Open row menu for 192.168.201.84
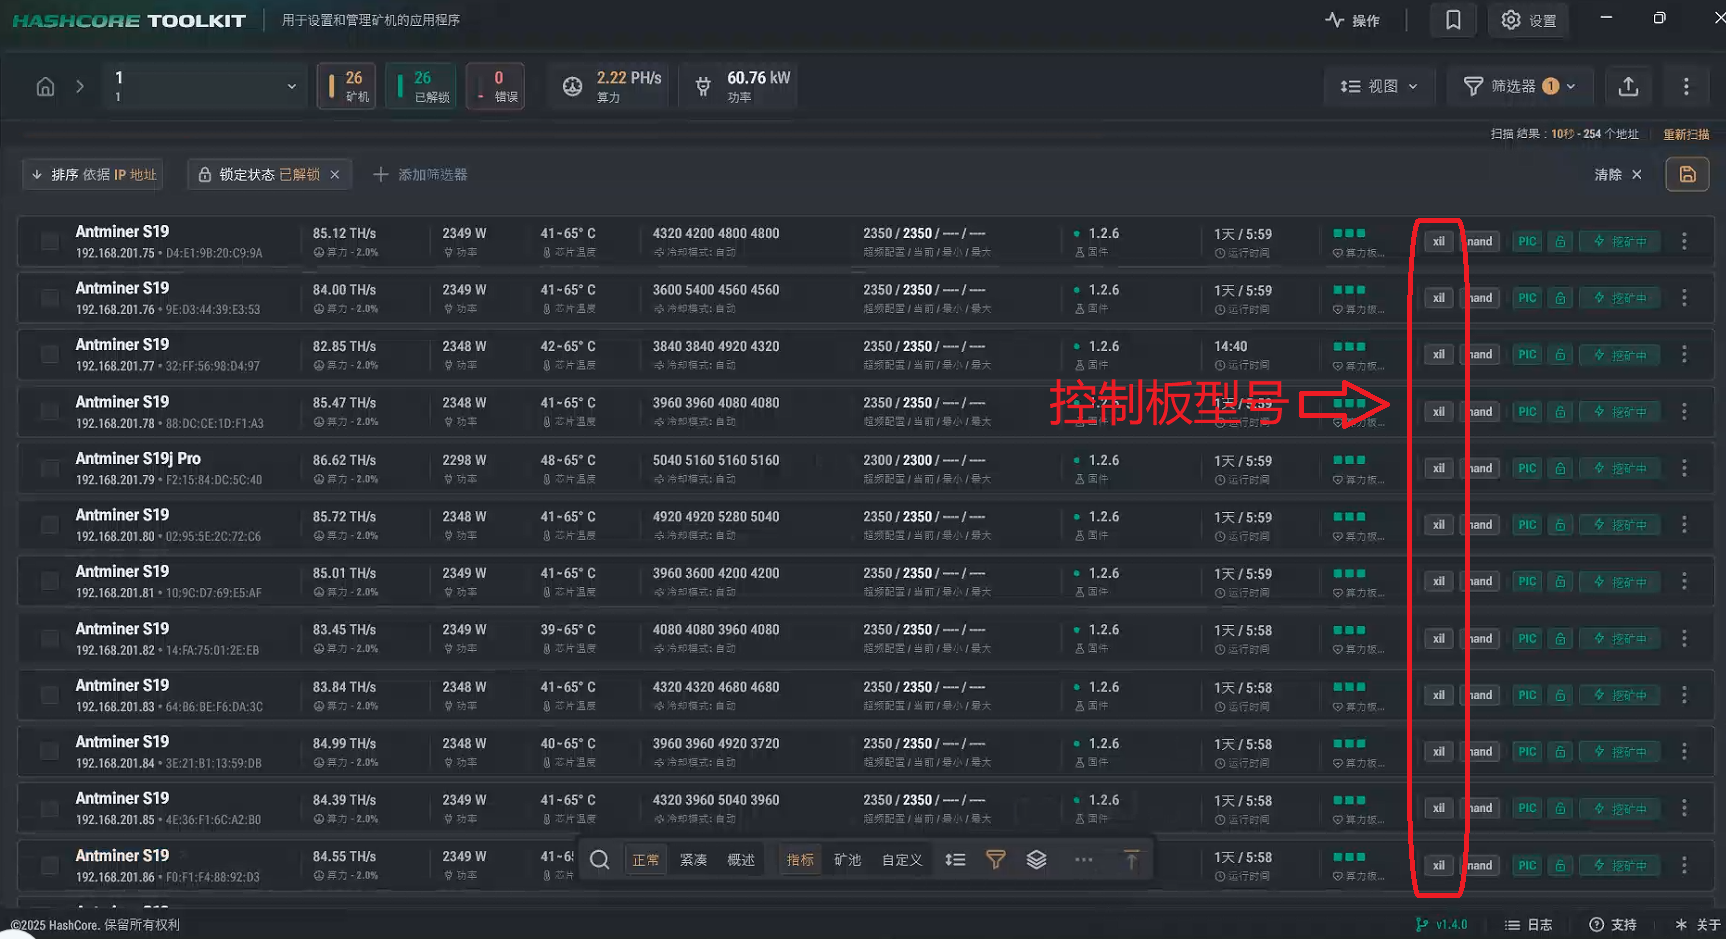The width and height of the screenshot is (1726, 939). point(1684,752)
